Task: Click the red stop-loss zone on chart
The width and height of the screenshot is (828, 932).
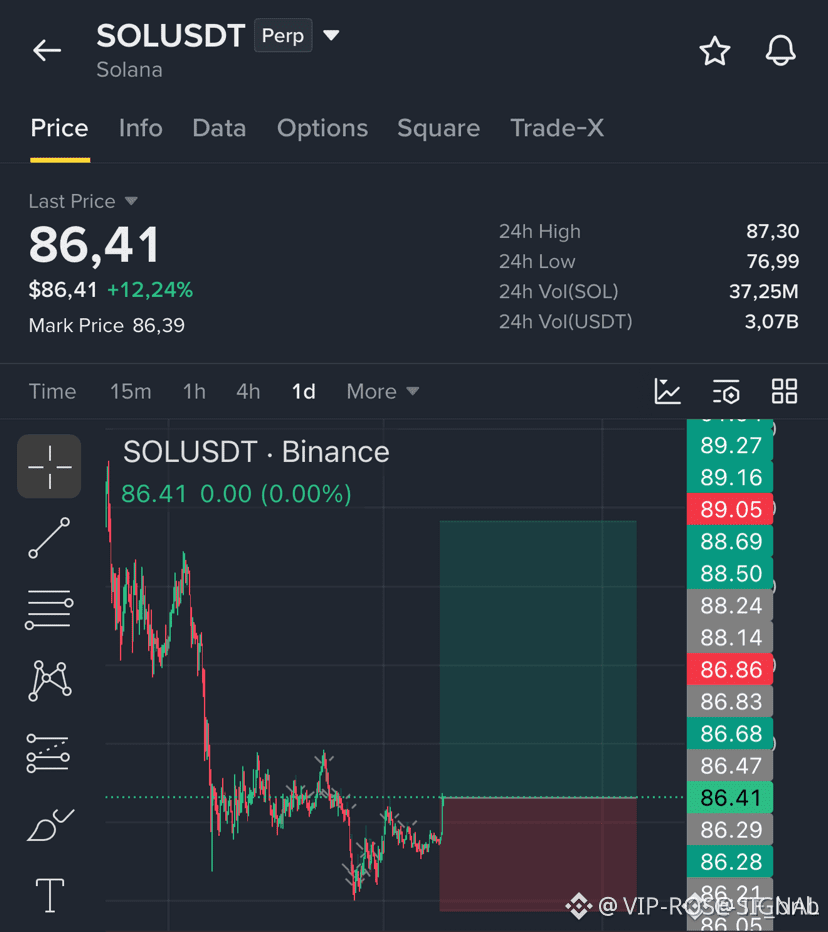Action: click(x=538, y=854)
